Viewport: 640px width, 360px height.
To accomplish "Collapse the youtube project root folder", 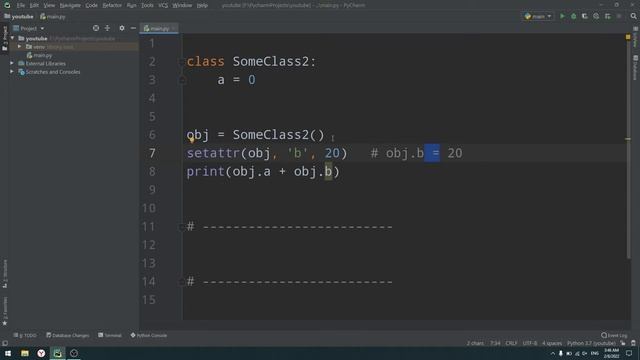I will pyautogui.click(x=13, y=38).
